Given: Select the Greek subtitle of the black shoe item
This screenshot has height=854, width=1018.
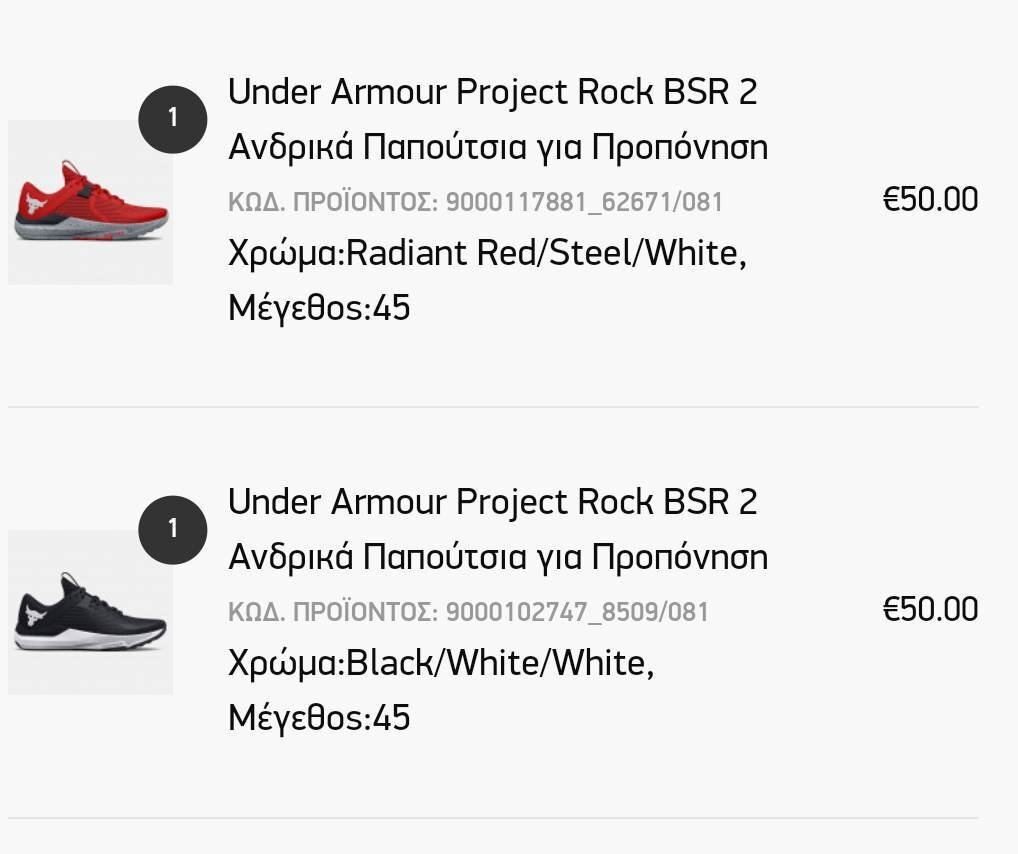Looking at the screenshot, I should point(498,557).
